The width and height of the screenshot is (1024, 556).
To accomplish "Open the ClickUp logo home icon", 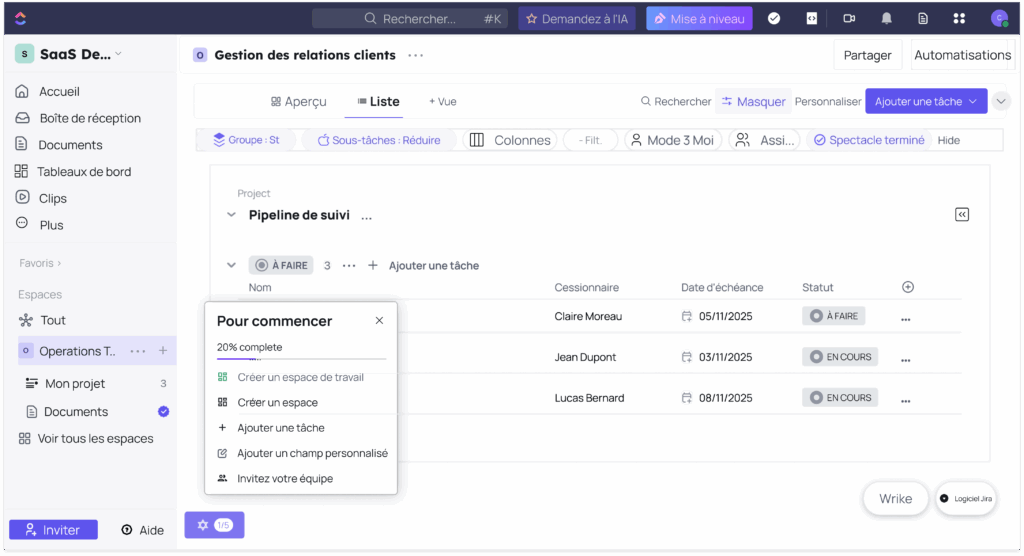I will click(x=20, y=18).
